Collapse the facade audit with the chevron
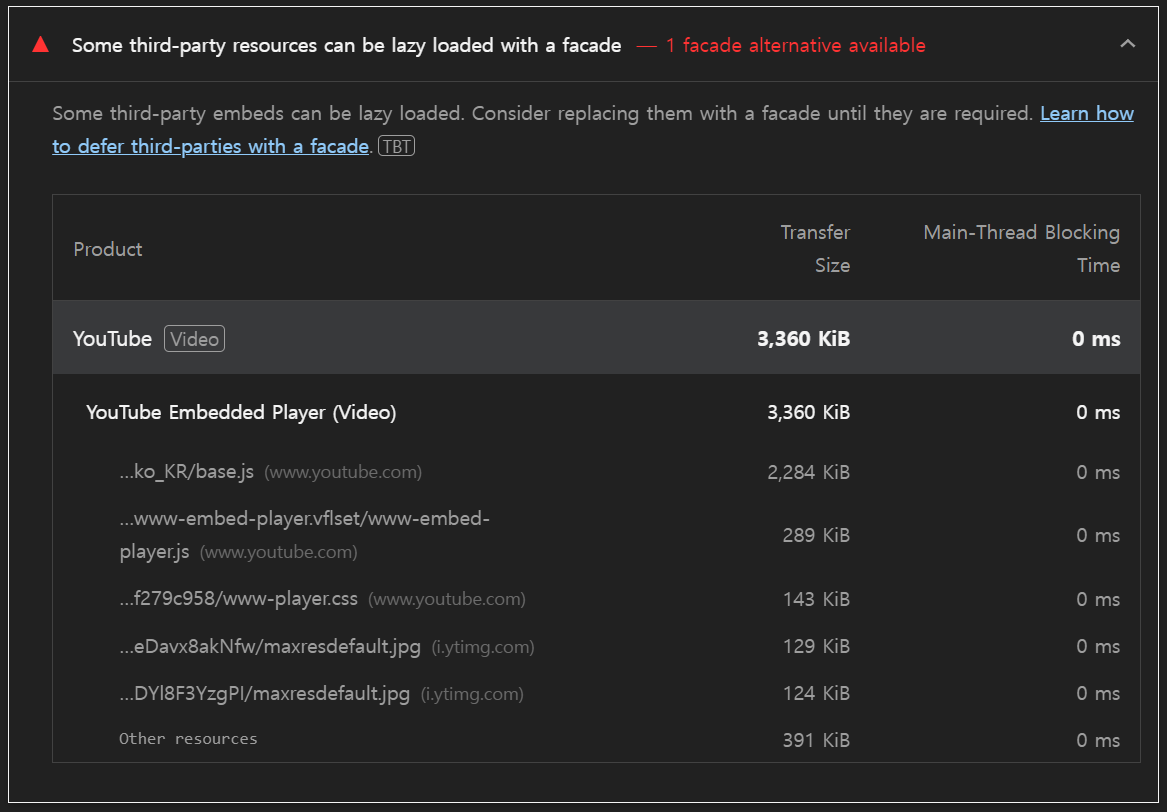 click(x=1128, y=44)
